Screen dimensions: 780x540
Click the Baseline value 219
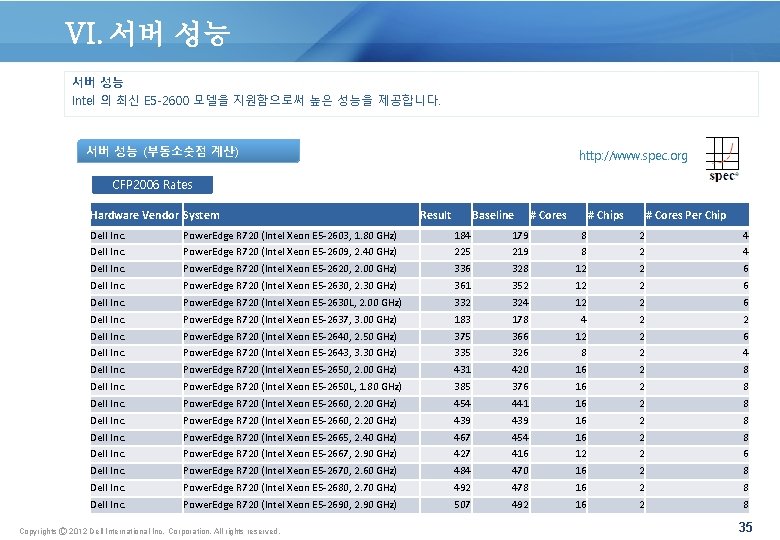coord(520,252)
